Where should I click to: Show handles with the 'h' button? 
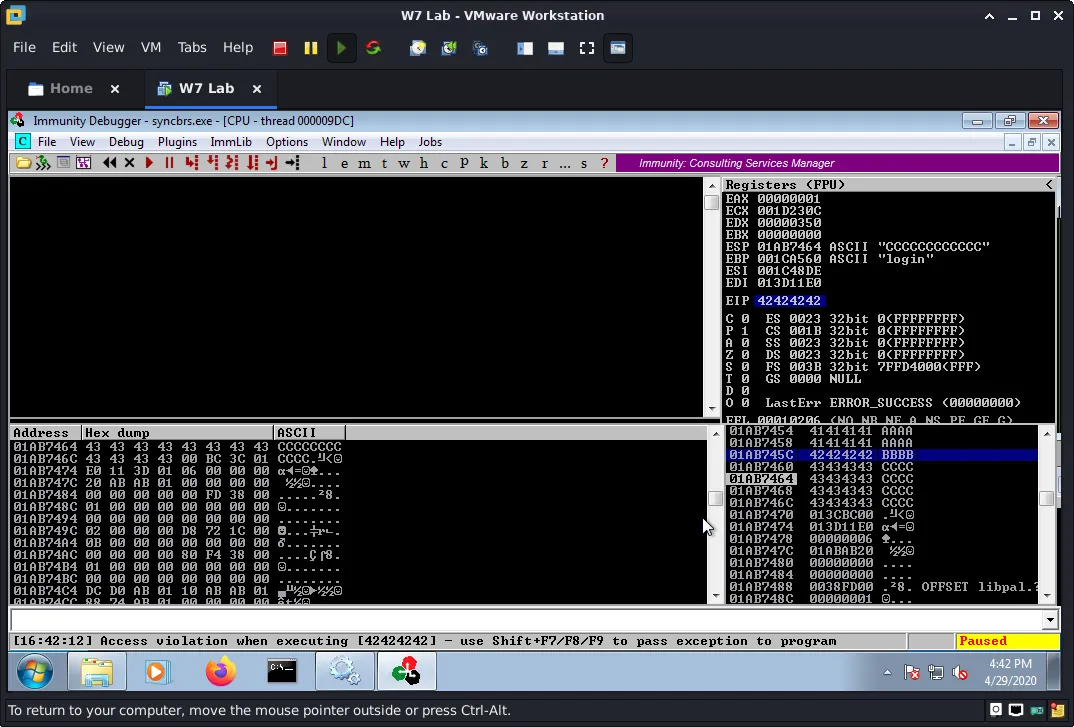pos(424,163)
